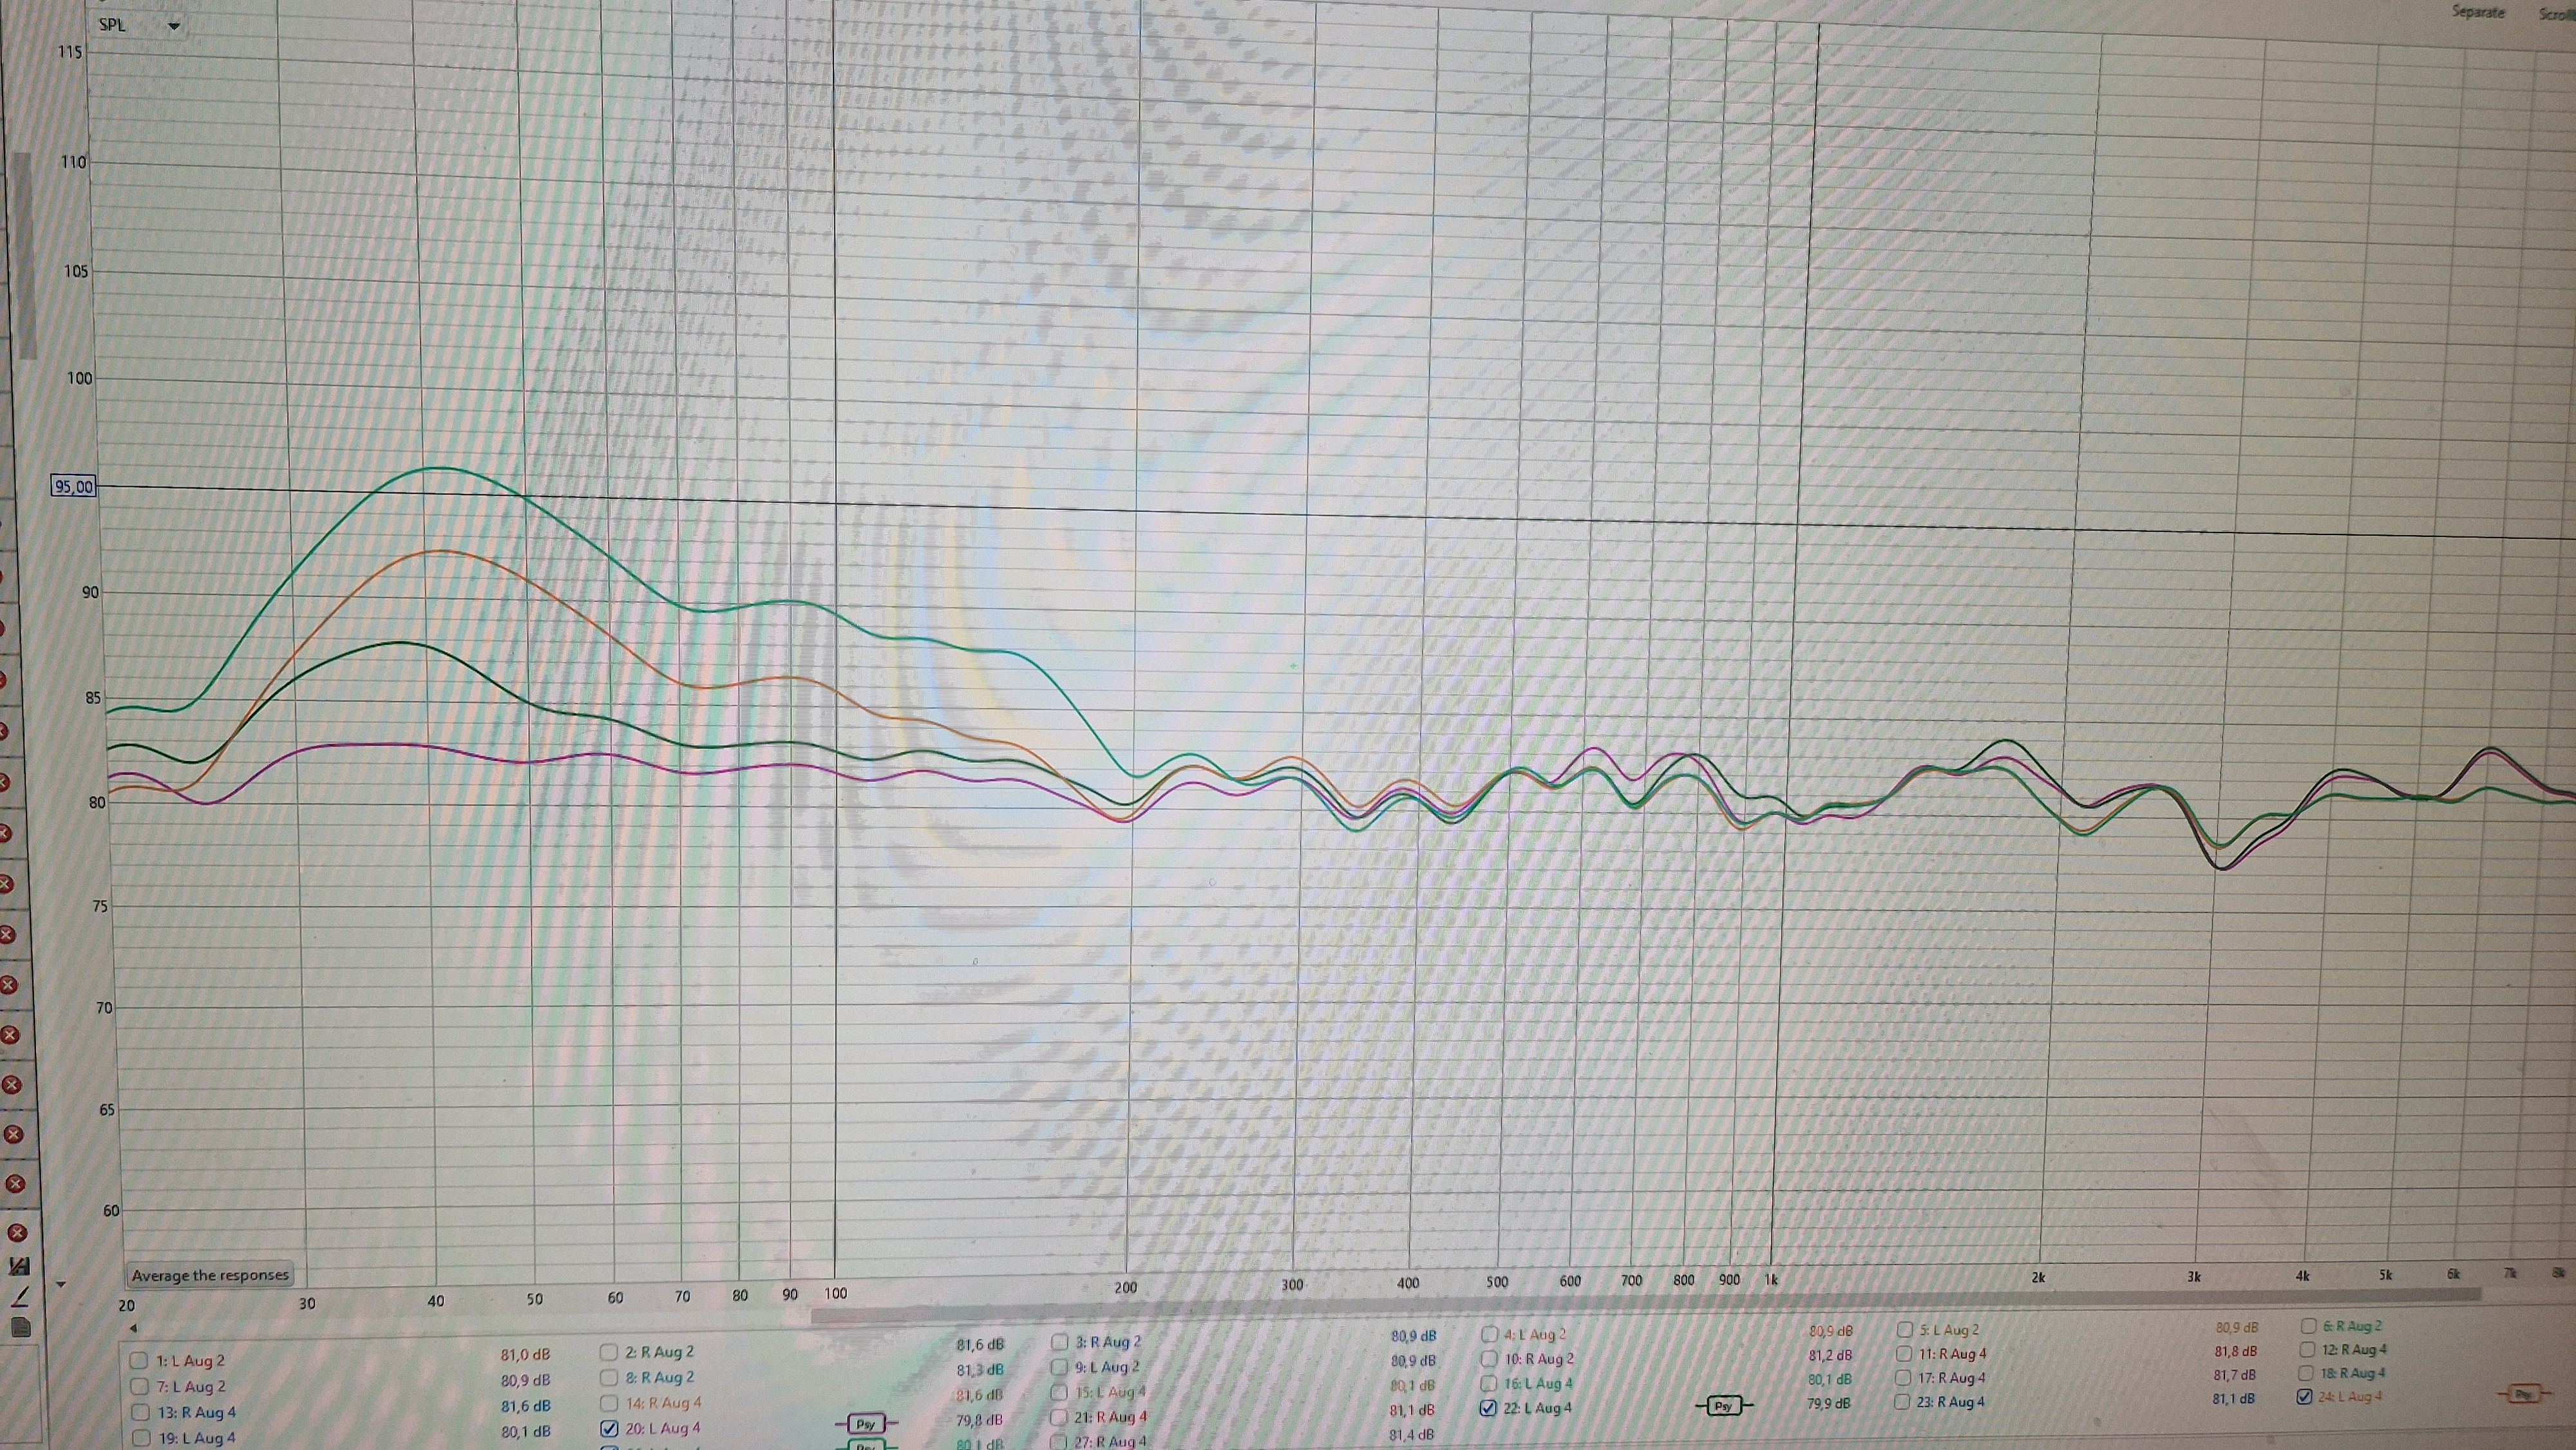This screenshot has height=1450, width=2576.
Task: Click the 1k label on frequency axis
Action: click(1771, 1279)
